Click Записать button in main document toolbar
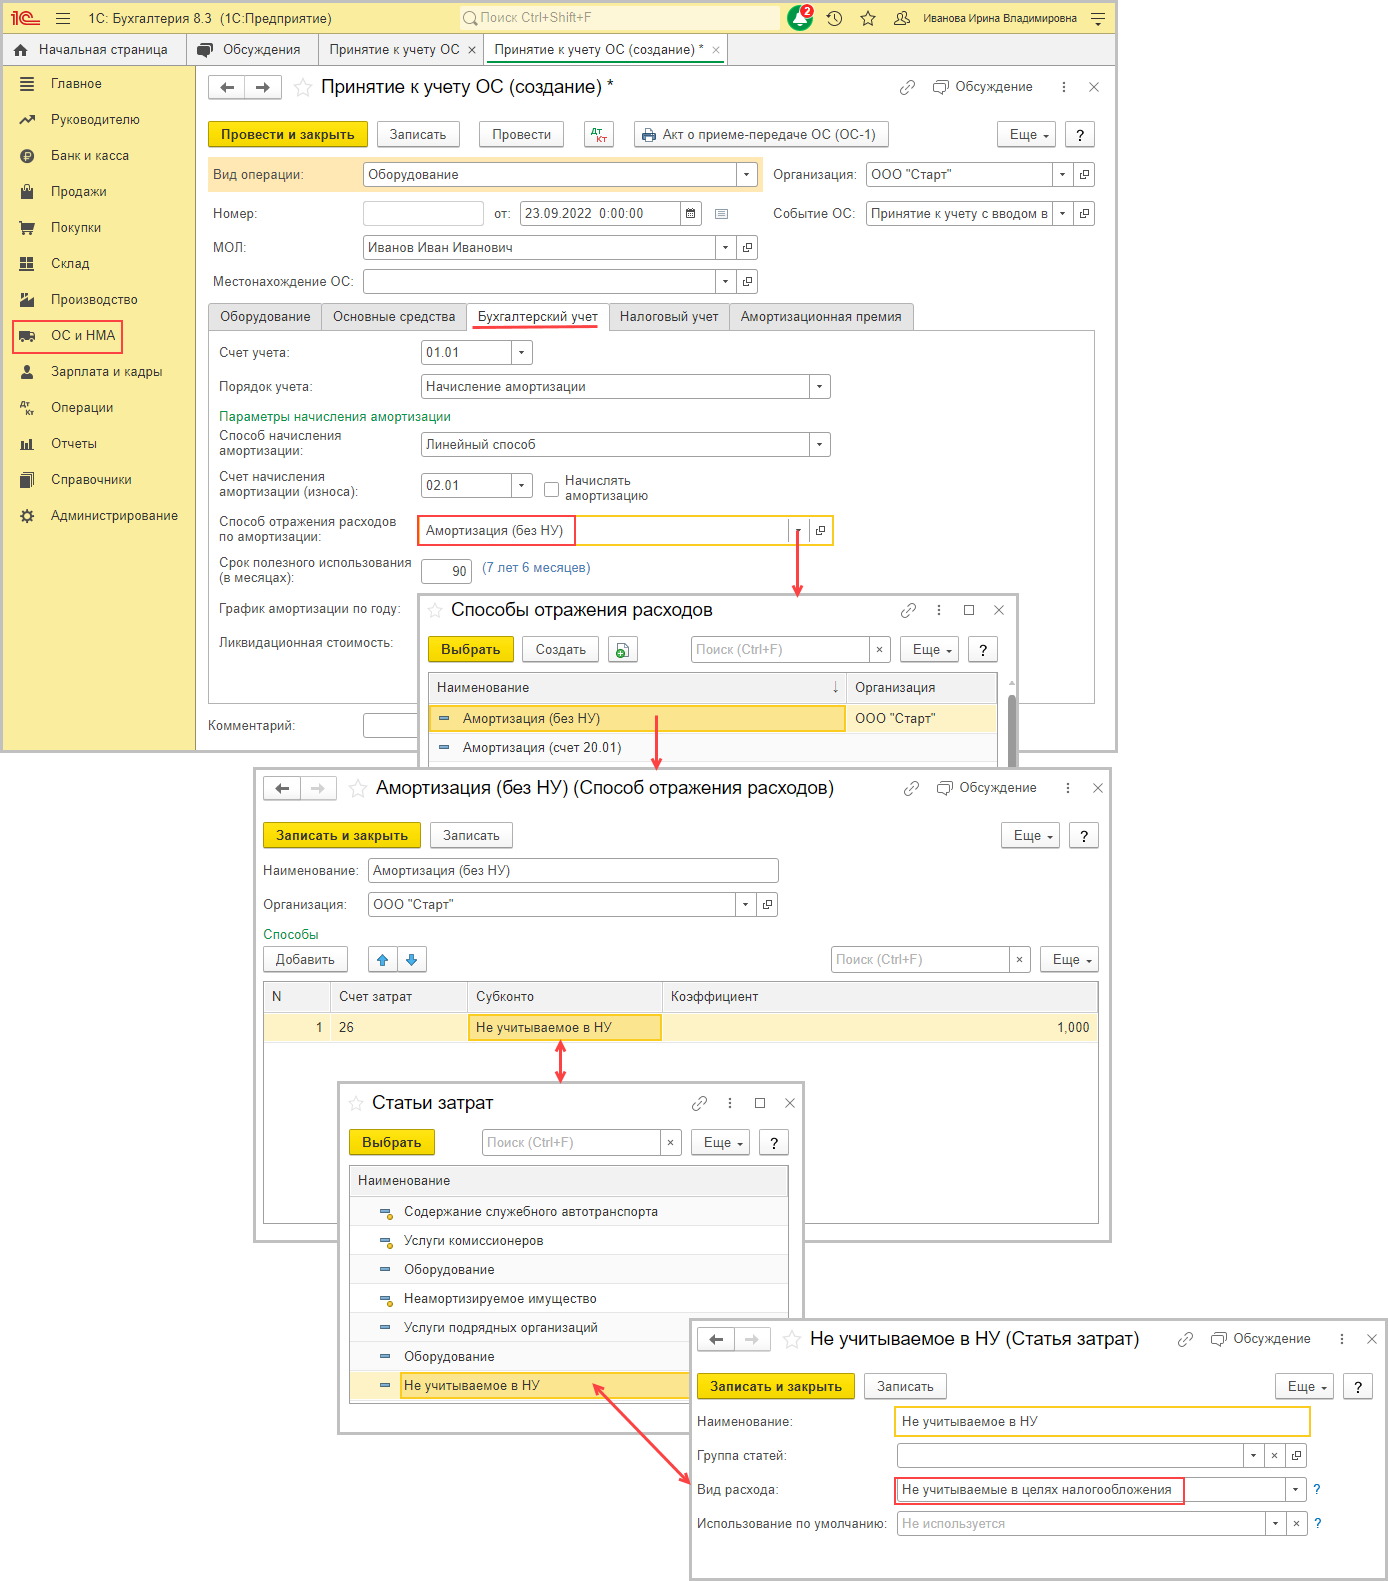 (418, 135)
